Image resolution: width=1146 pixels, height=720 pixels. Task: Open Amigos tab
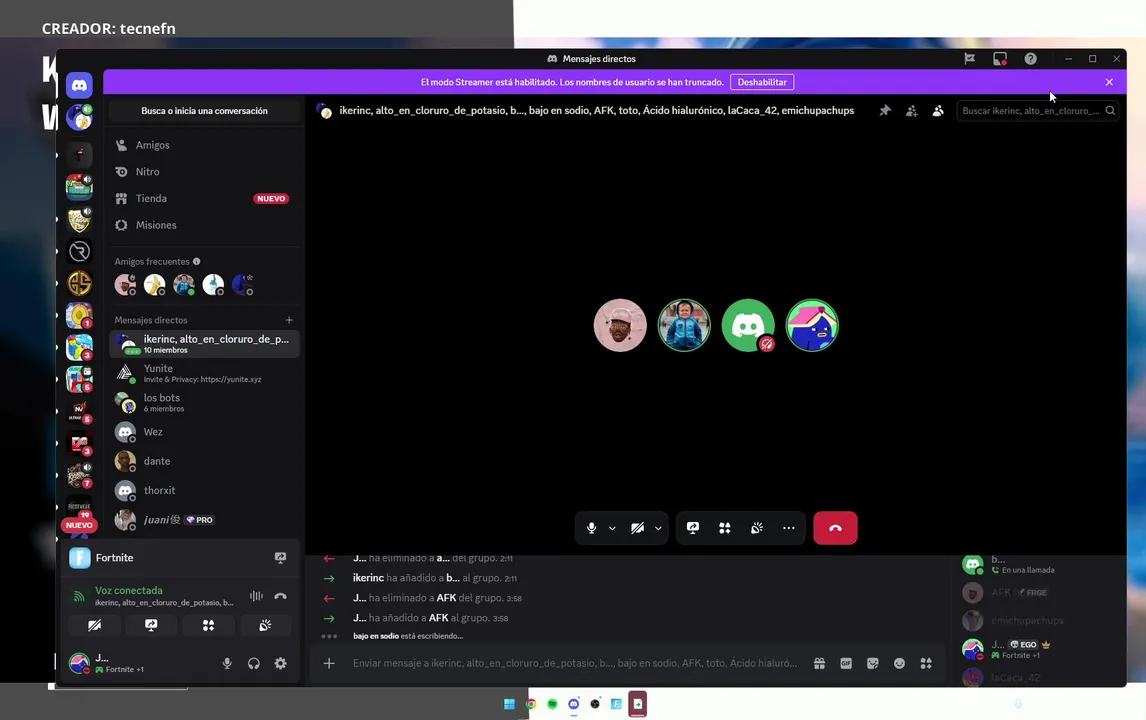[x=204, y=145]
